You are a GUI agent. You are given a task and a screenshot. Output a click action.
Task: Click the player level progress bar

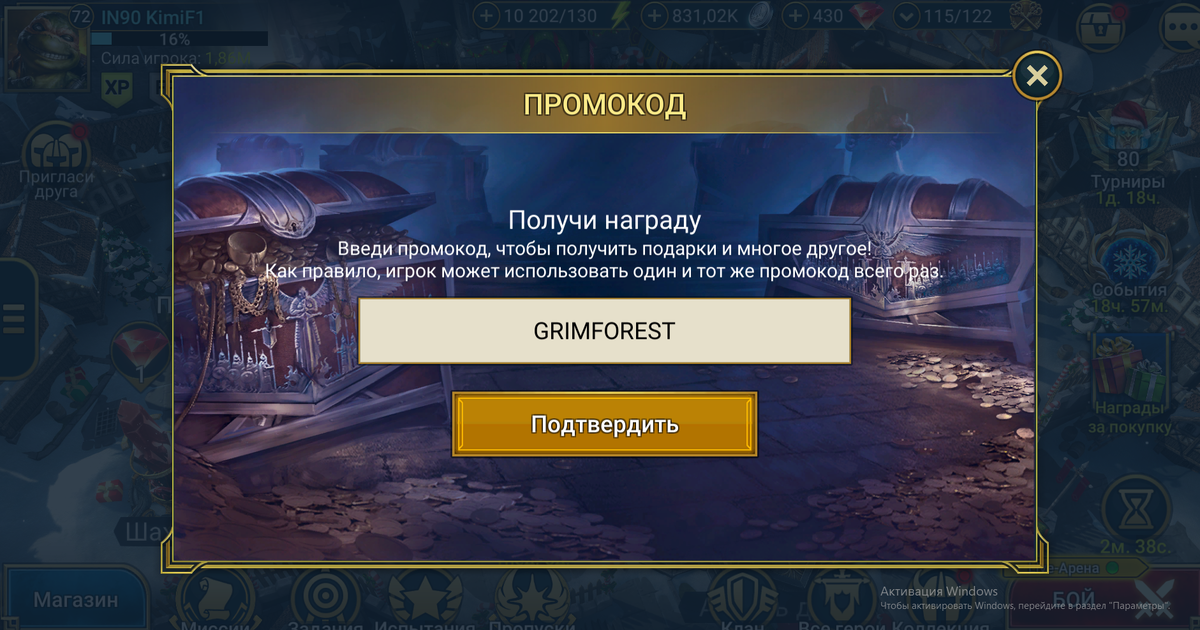(179, 38)
